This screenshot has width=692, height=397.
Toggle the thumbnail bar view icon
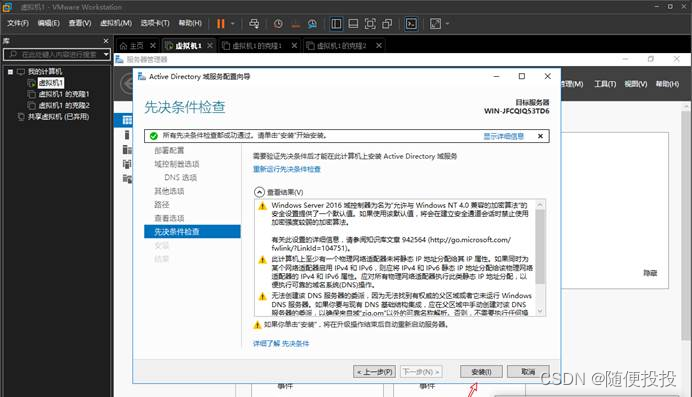point(353,24)
